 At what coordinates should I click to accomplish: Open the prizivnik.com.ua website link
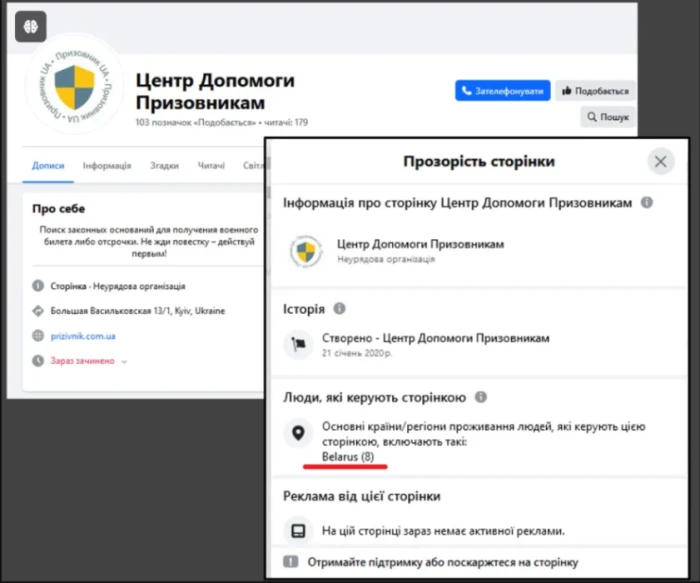(84, 336)
